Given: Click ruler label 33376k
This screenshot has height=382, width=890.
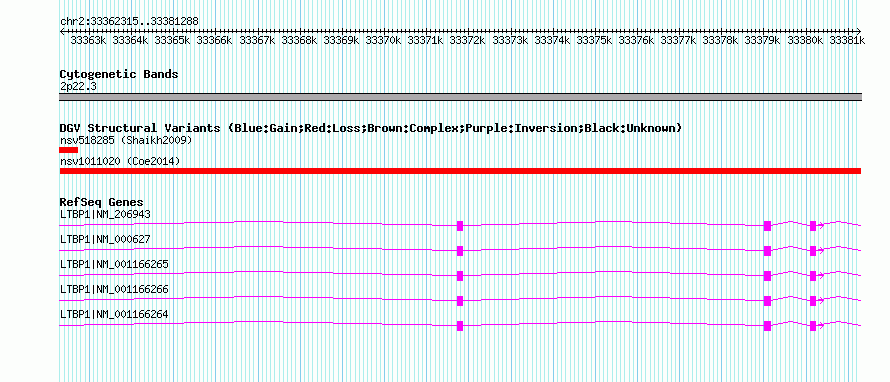Looking at the screenshot, I should pos(636,40).
